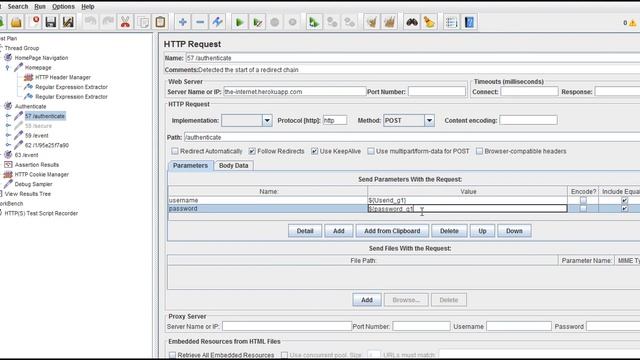Uncheck the Follow Redirects checkbox

pos(252,151)
